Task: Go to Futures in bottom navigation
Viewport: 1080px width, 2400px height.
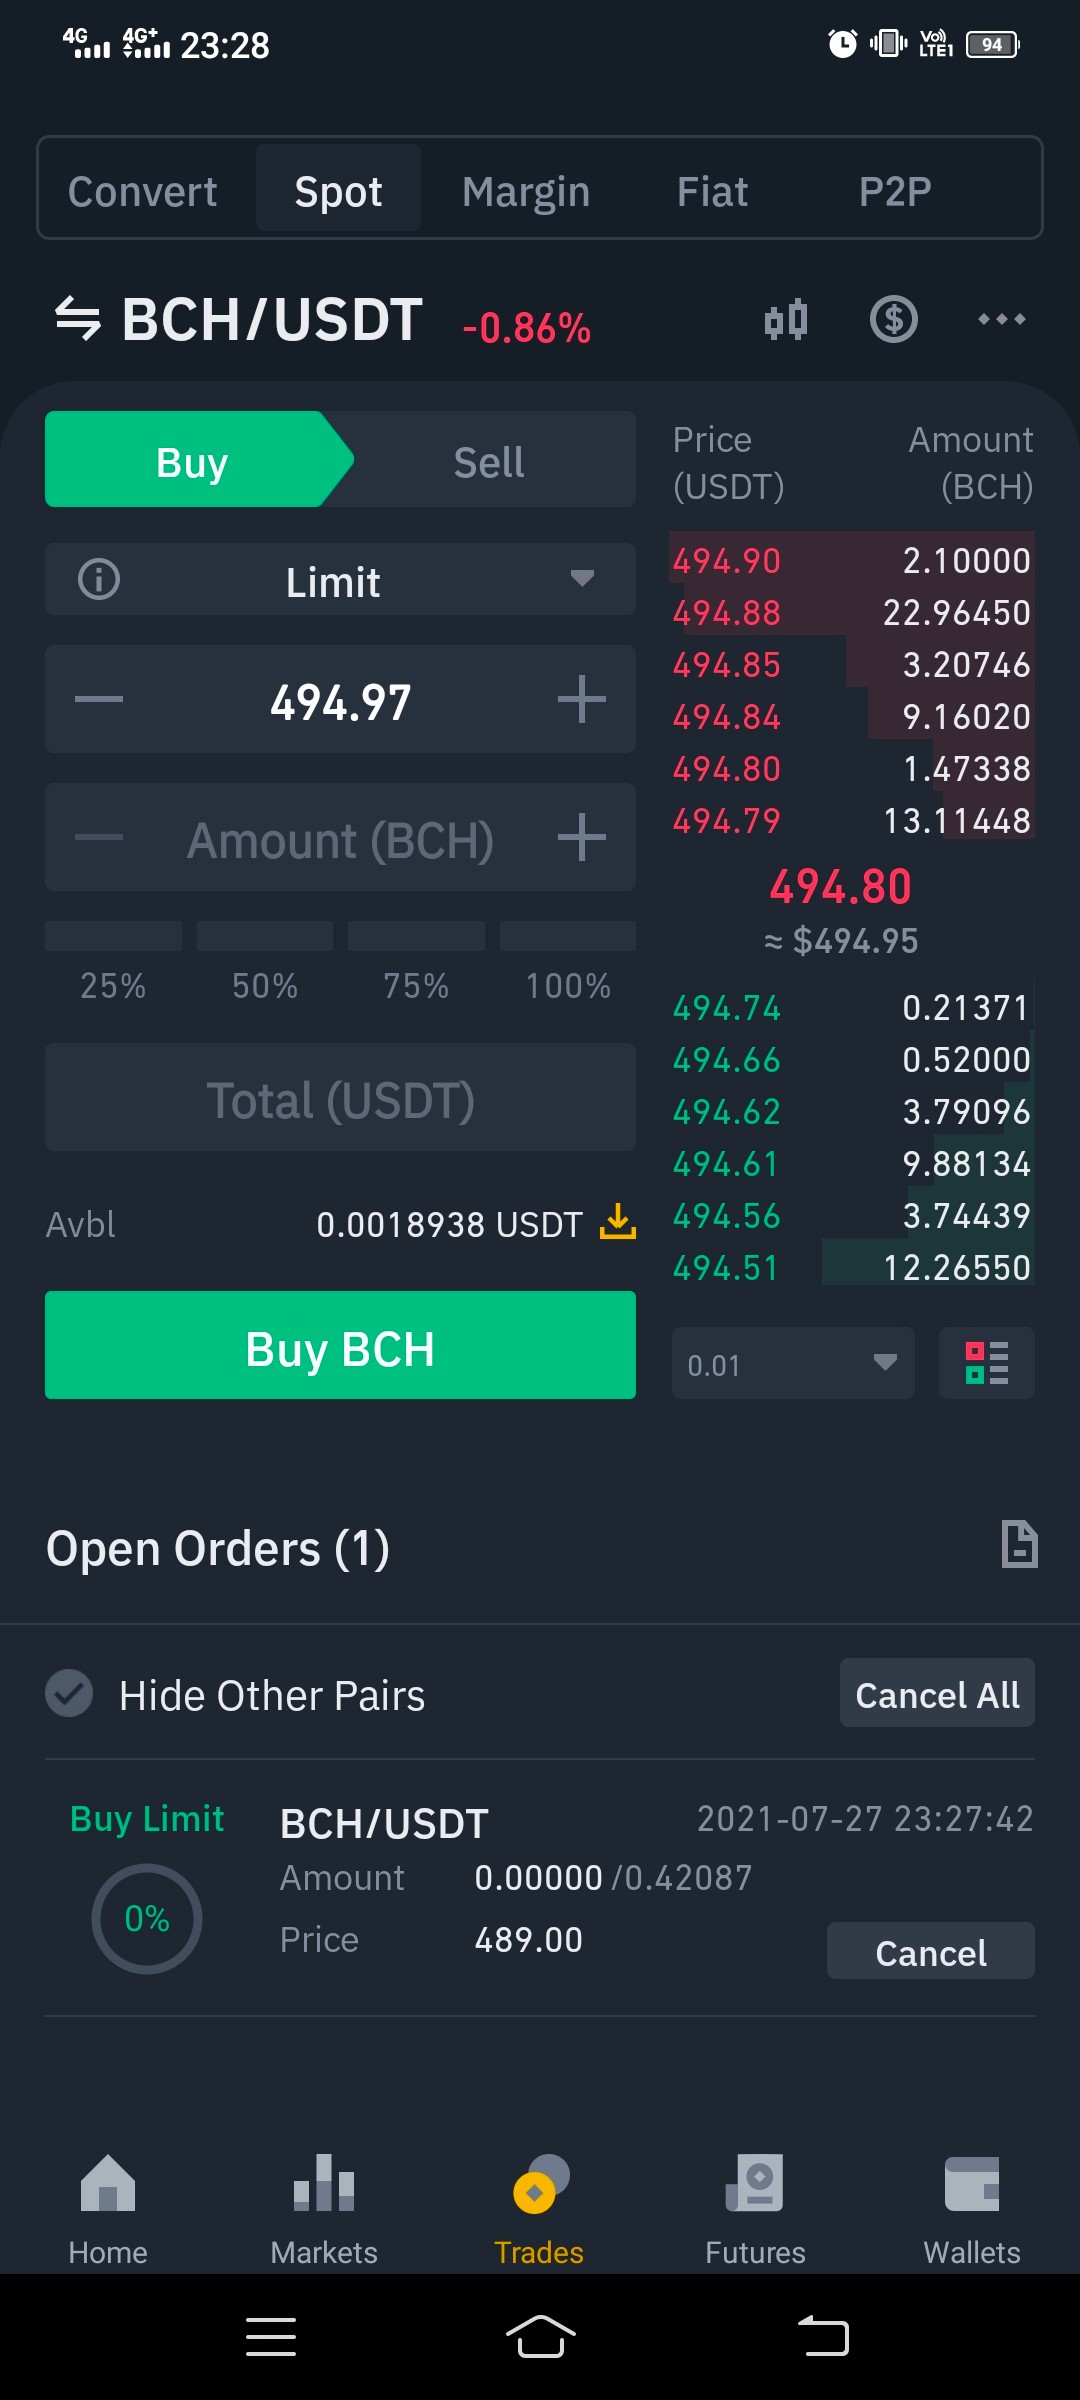Action: (x=755, y=2210)
